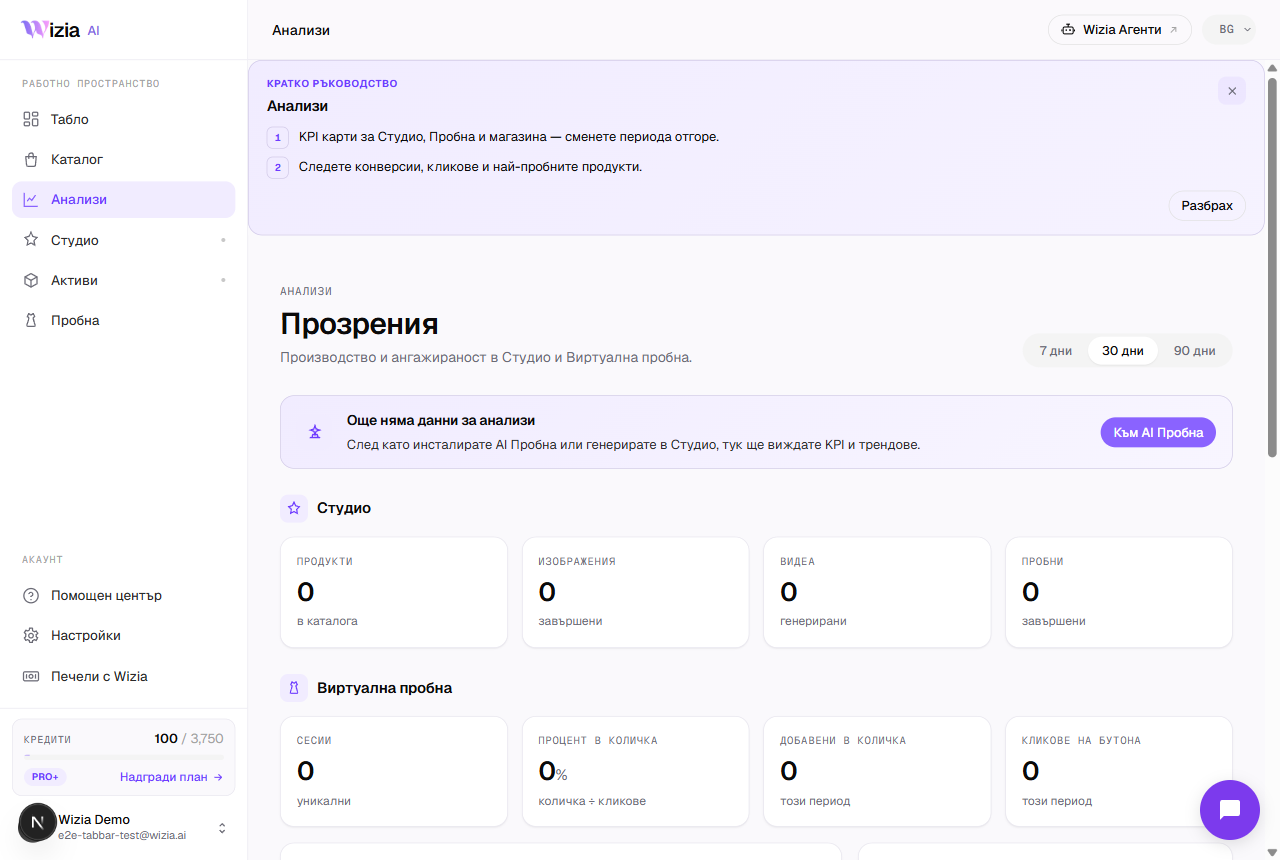This screenshot has width=1280, height=860.
Task: Click the Към AI Пробна button
Action: [1158, 432]
